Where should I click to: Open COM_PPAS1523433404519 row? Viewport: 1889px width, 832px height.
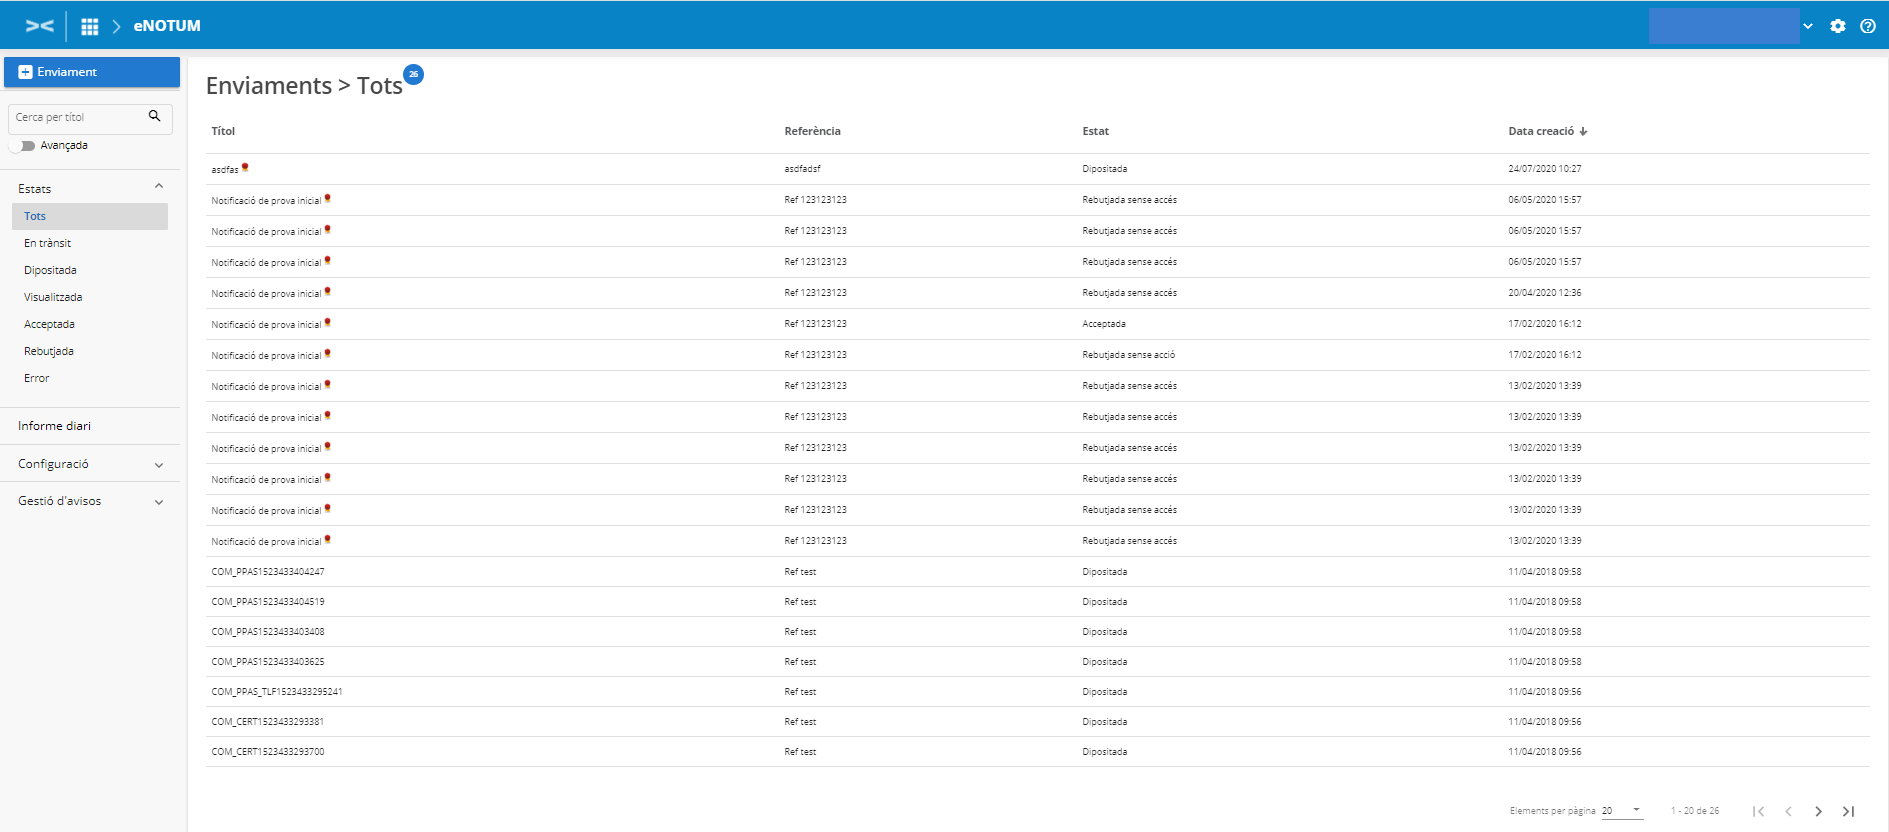point(1038,602)
